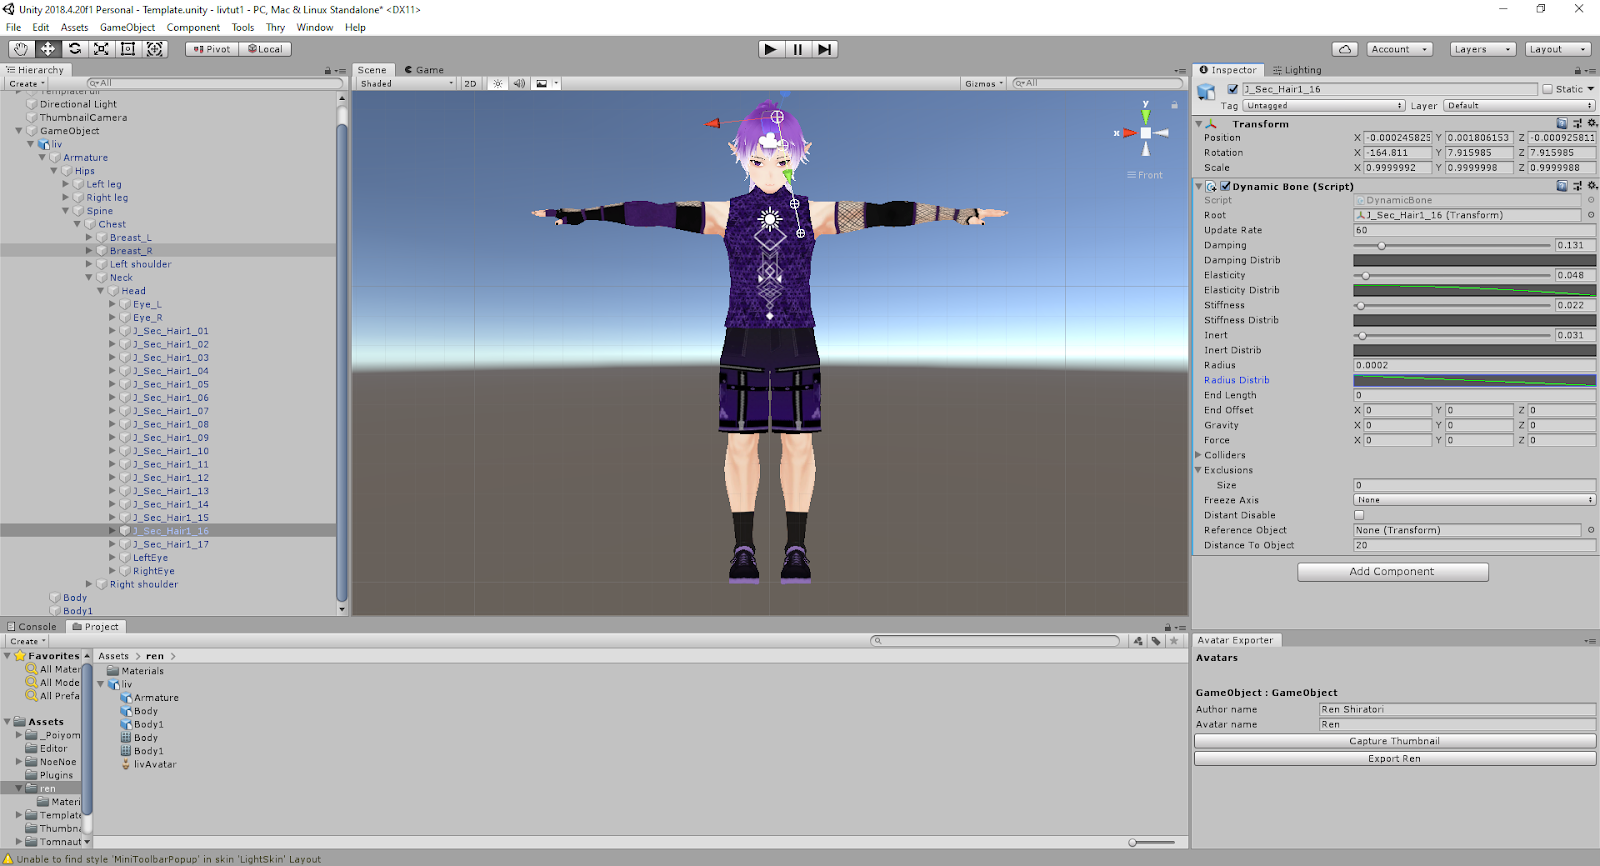Open the File menu
The height and width of the screenshot is (866, 1600).
14,27
